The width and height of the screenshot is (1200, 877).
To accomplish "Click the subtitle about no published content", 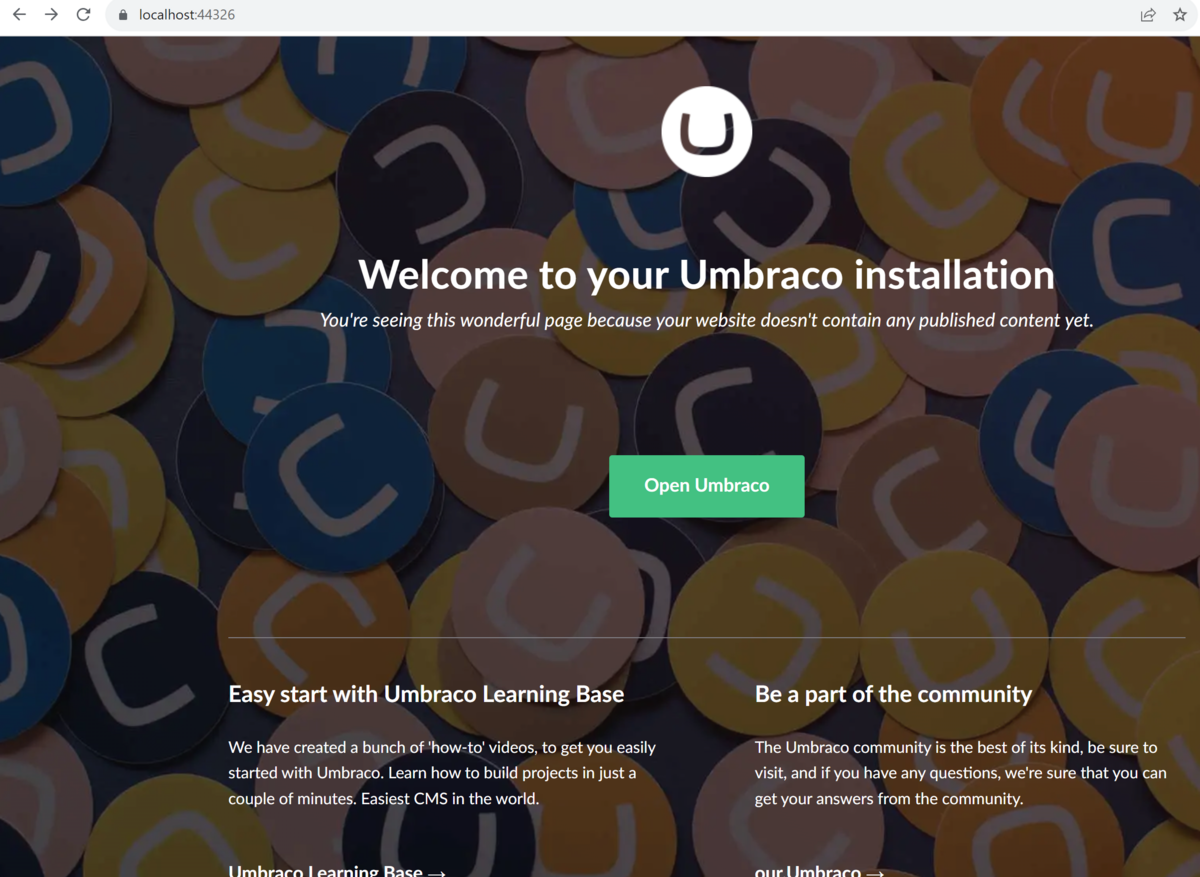I will [707, 321].
